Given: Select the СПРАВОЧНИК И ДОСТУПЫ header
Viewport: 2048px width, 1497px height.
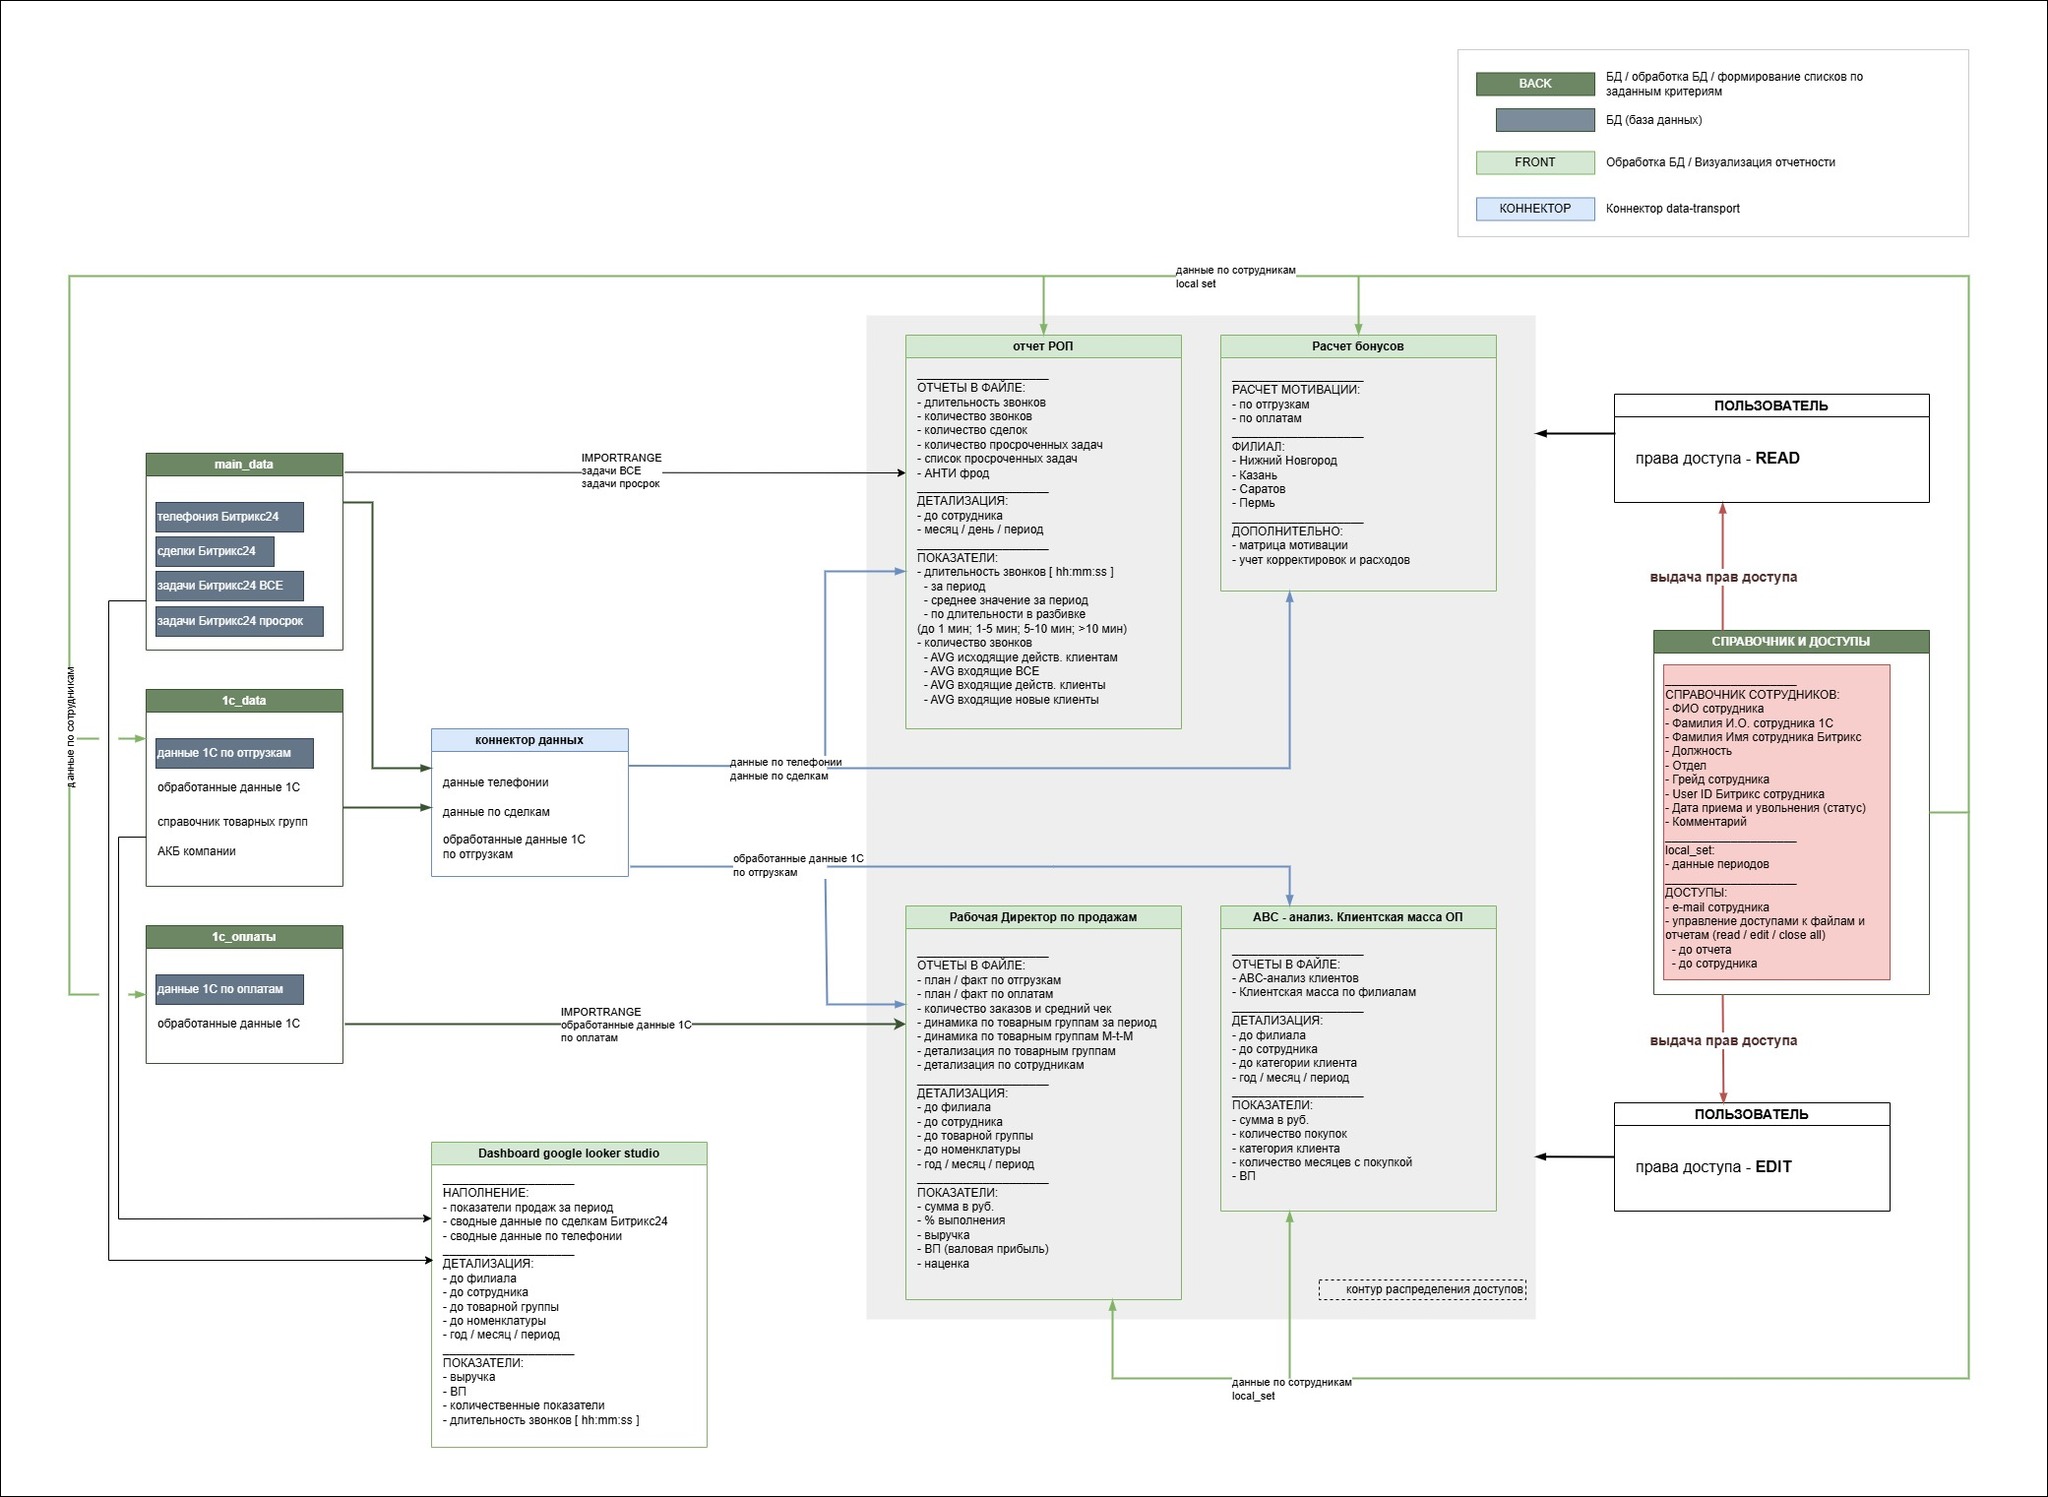Looking at the screenshot, I should 1791,641.
